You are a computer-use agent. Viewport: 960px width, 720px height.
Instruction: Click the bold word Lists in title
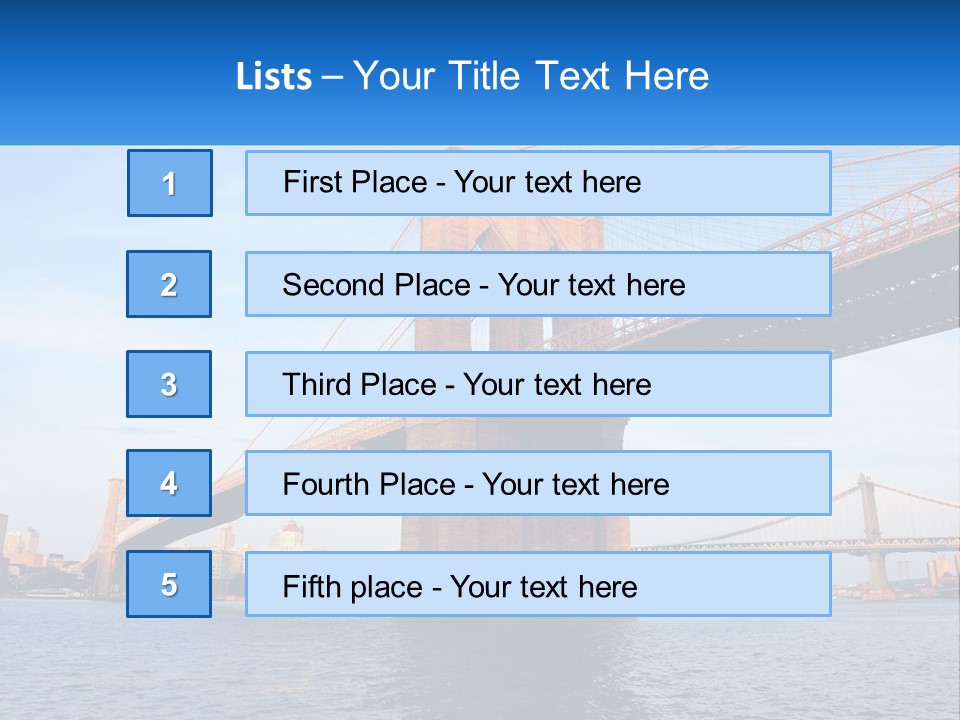tap(273, 77)
